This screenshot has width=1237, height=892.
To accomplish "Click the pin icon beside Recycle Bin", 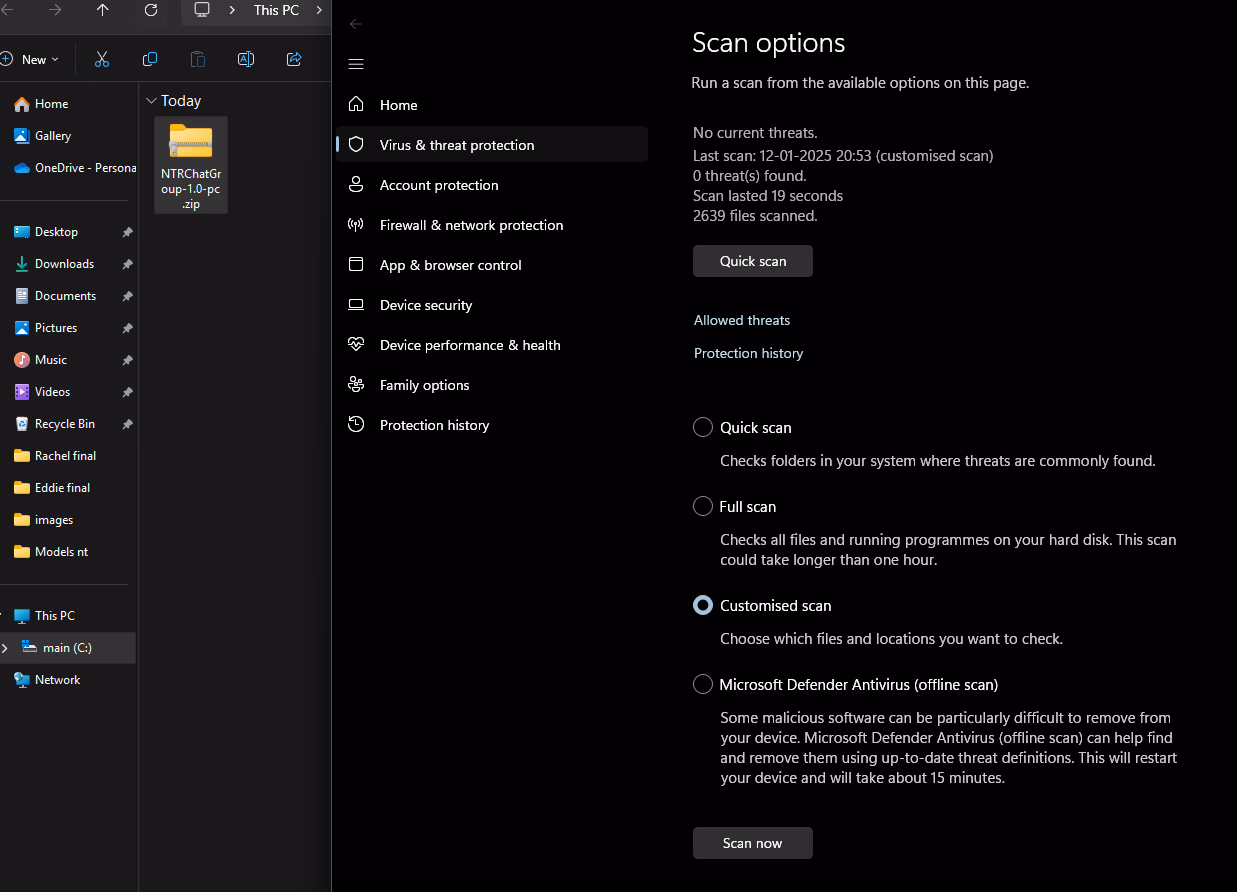I will [x=127, y=424].
